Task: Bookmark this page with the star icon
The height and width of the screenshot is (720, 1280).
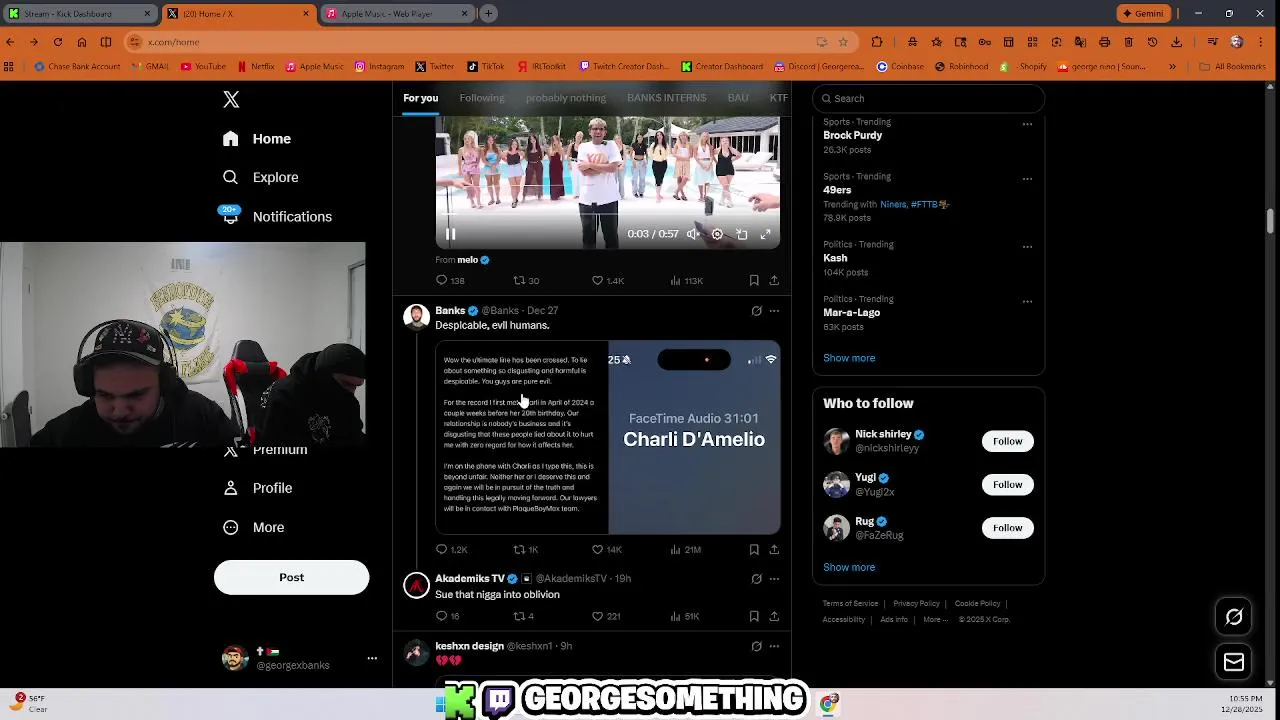Action: (843, 42)
